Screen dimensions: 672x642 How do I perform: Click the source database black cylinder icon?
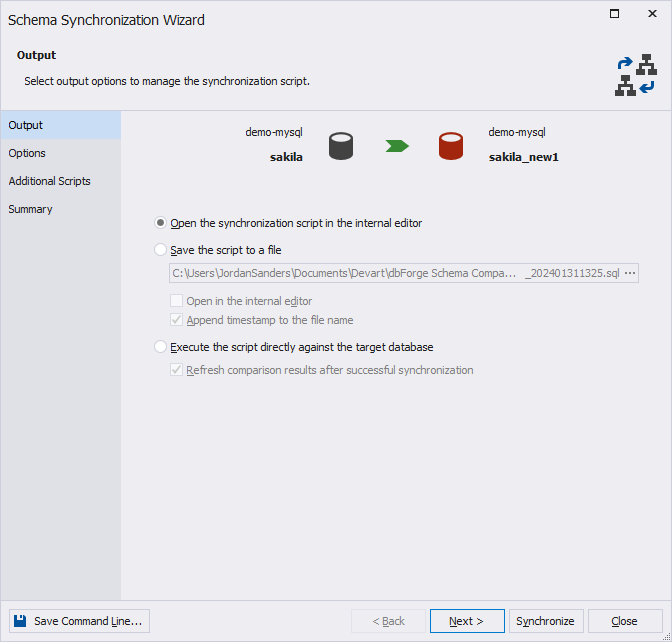[341, 146]
